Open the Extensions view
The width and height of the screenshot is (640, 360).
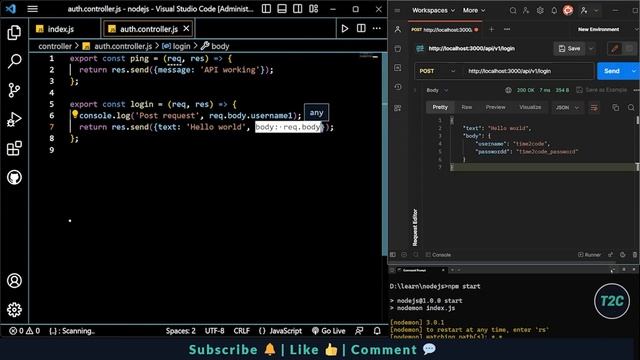tap(14, 148)
